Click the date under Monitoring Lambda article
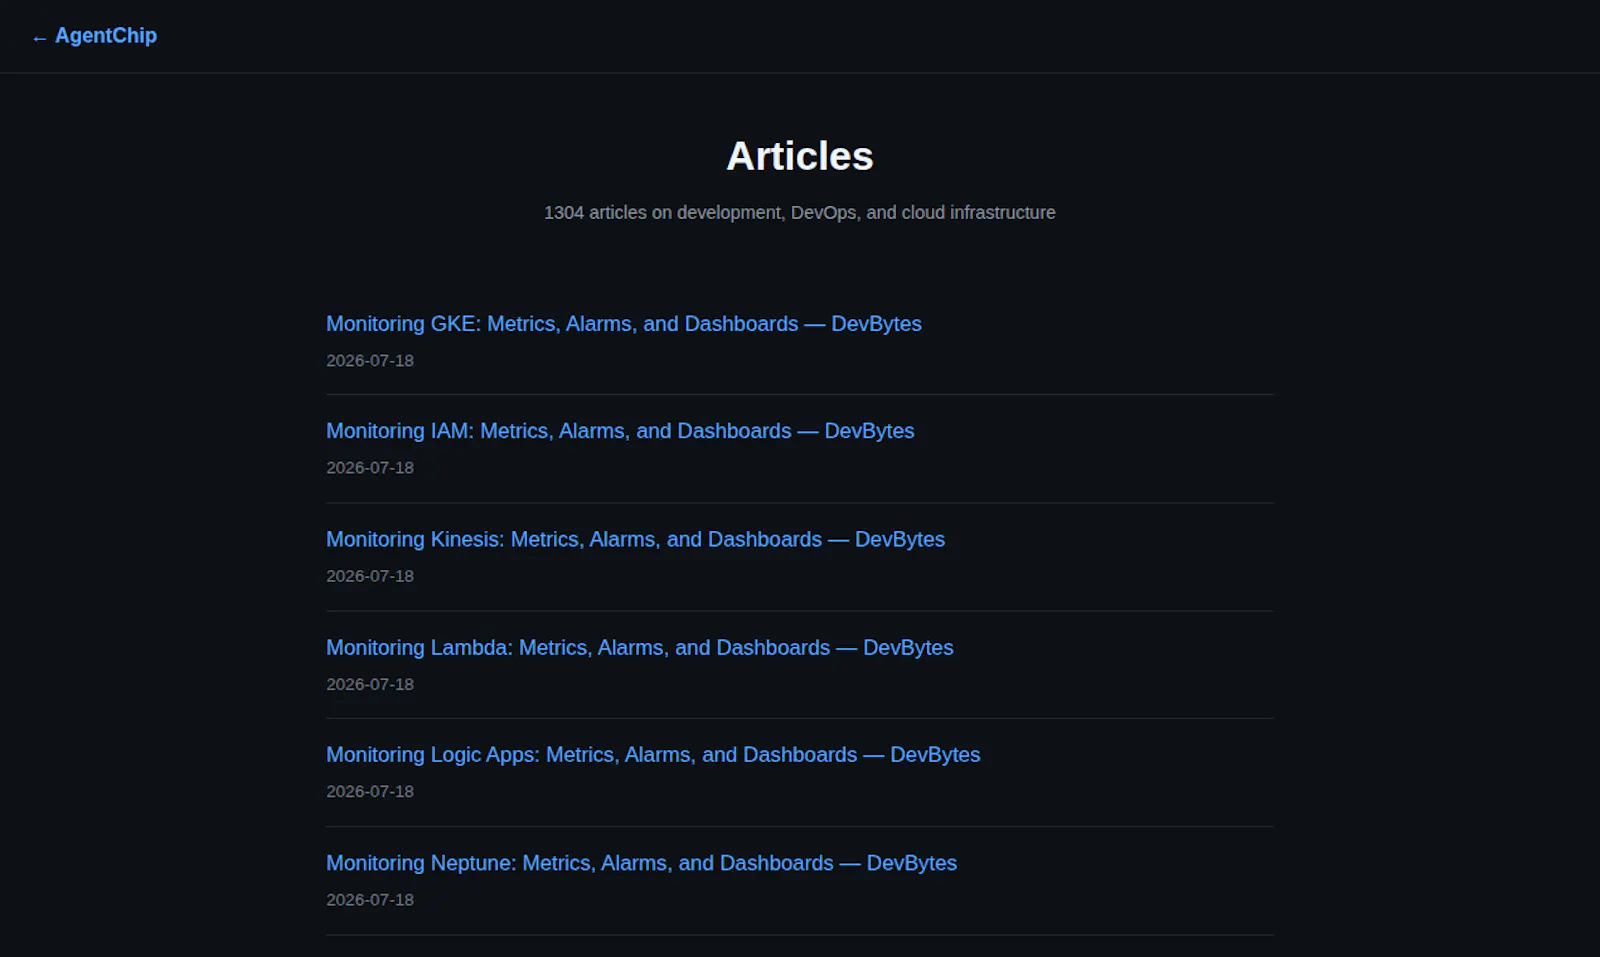The image size is (1600, 957). pos(370,684)
